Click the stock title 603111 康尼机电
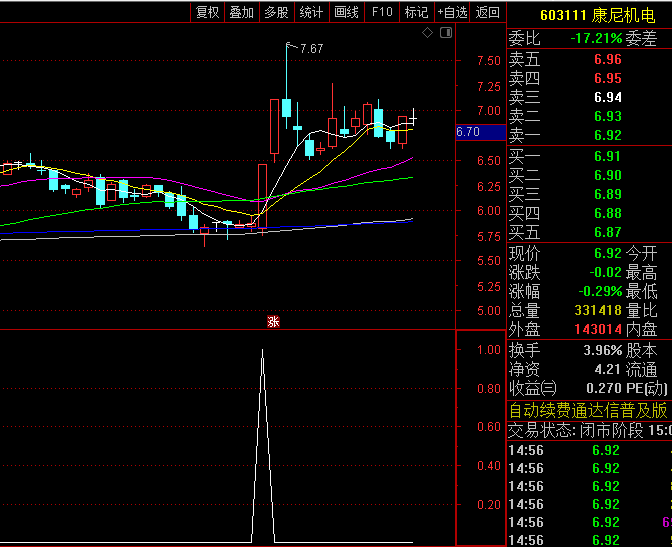The height and width of the screenshot is (547, 672). (x=597, y=15)
